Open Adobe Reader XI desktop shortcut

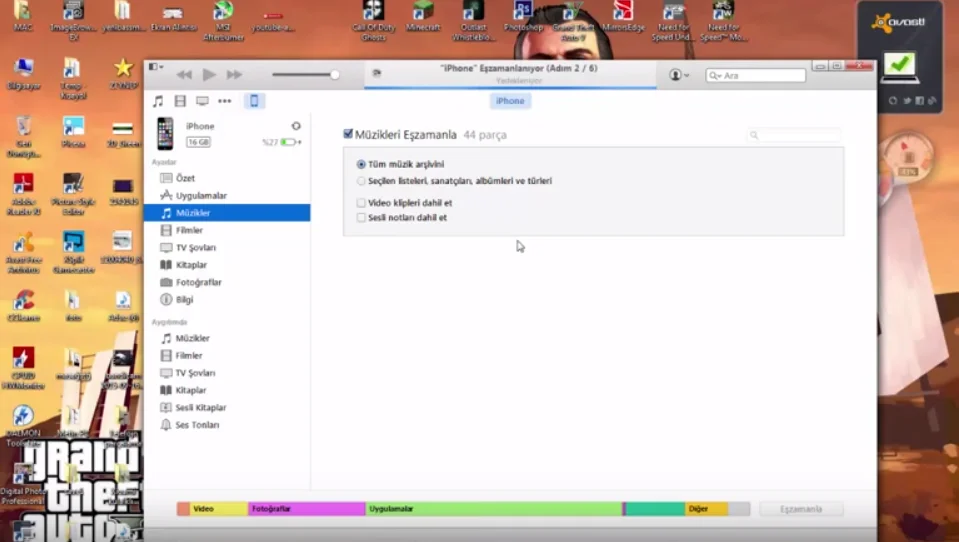point(23,194)
